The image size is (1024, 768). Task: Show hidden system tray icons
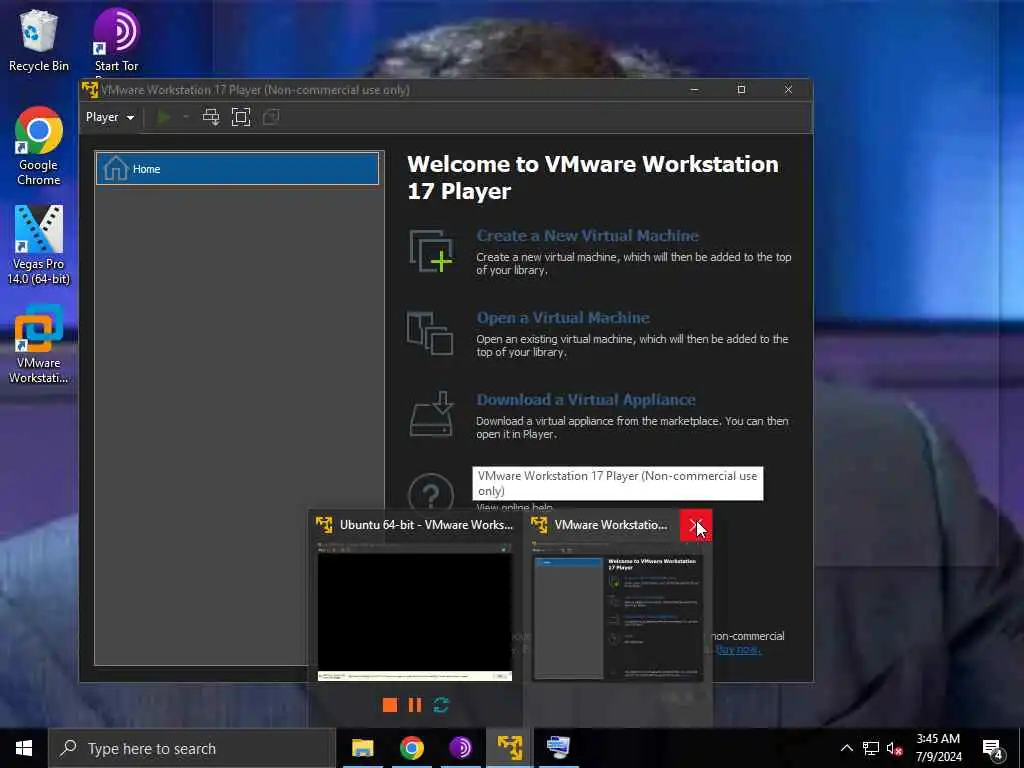click(x=846, y=748)
